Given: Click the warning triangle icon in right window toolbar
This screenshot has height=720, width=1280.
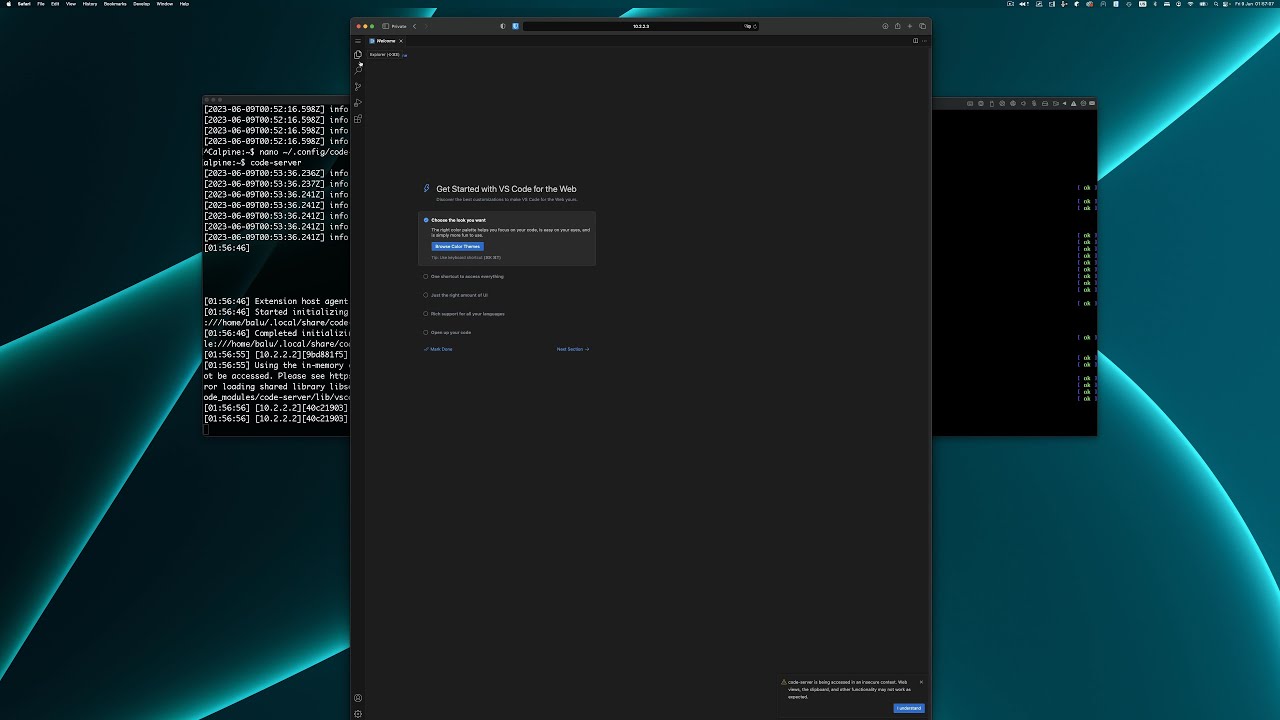Looking at the screenshot, I should click(x=1073, y=103).
